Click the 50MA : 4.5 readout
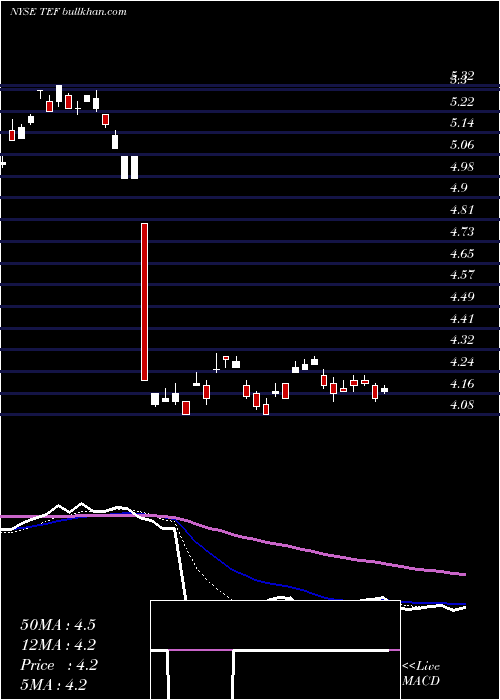 click(58, 625)
